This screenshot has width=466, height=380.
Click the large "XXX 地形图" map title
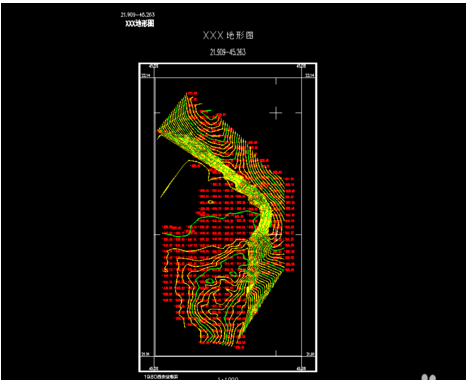pos(228,35)
